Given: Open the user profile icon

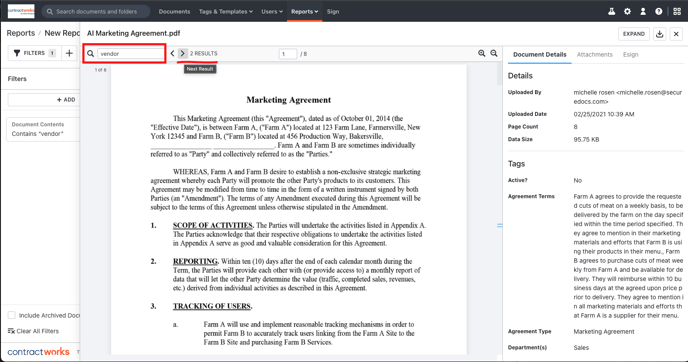Looking at the screenshot, I should 643,11.
